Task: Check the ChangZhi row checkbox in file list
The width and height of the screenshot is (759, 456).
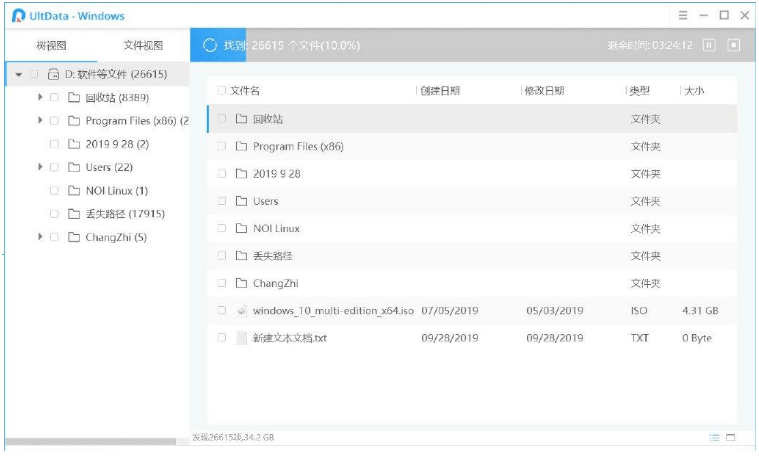Action: (222, 283)
